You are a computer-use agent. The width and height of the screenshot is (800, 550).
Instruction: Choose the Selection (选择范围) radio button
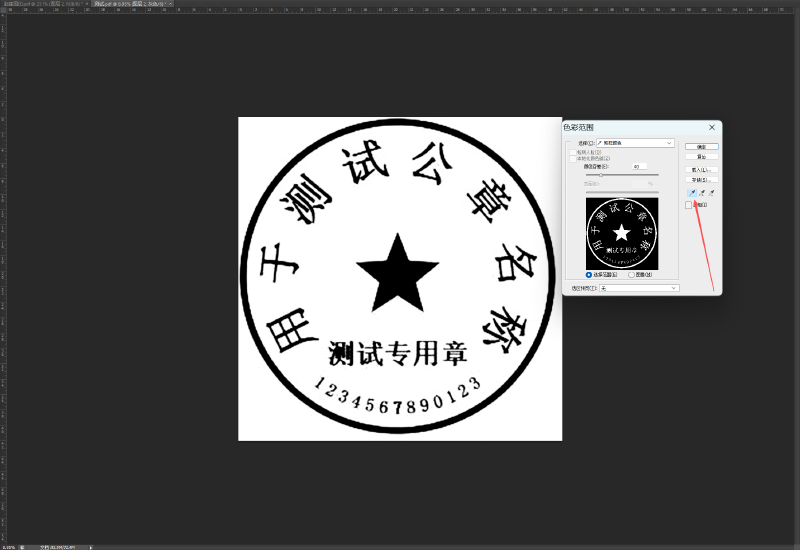tap(589, 274)
